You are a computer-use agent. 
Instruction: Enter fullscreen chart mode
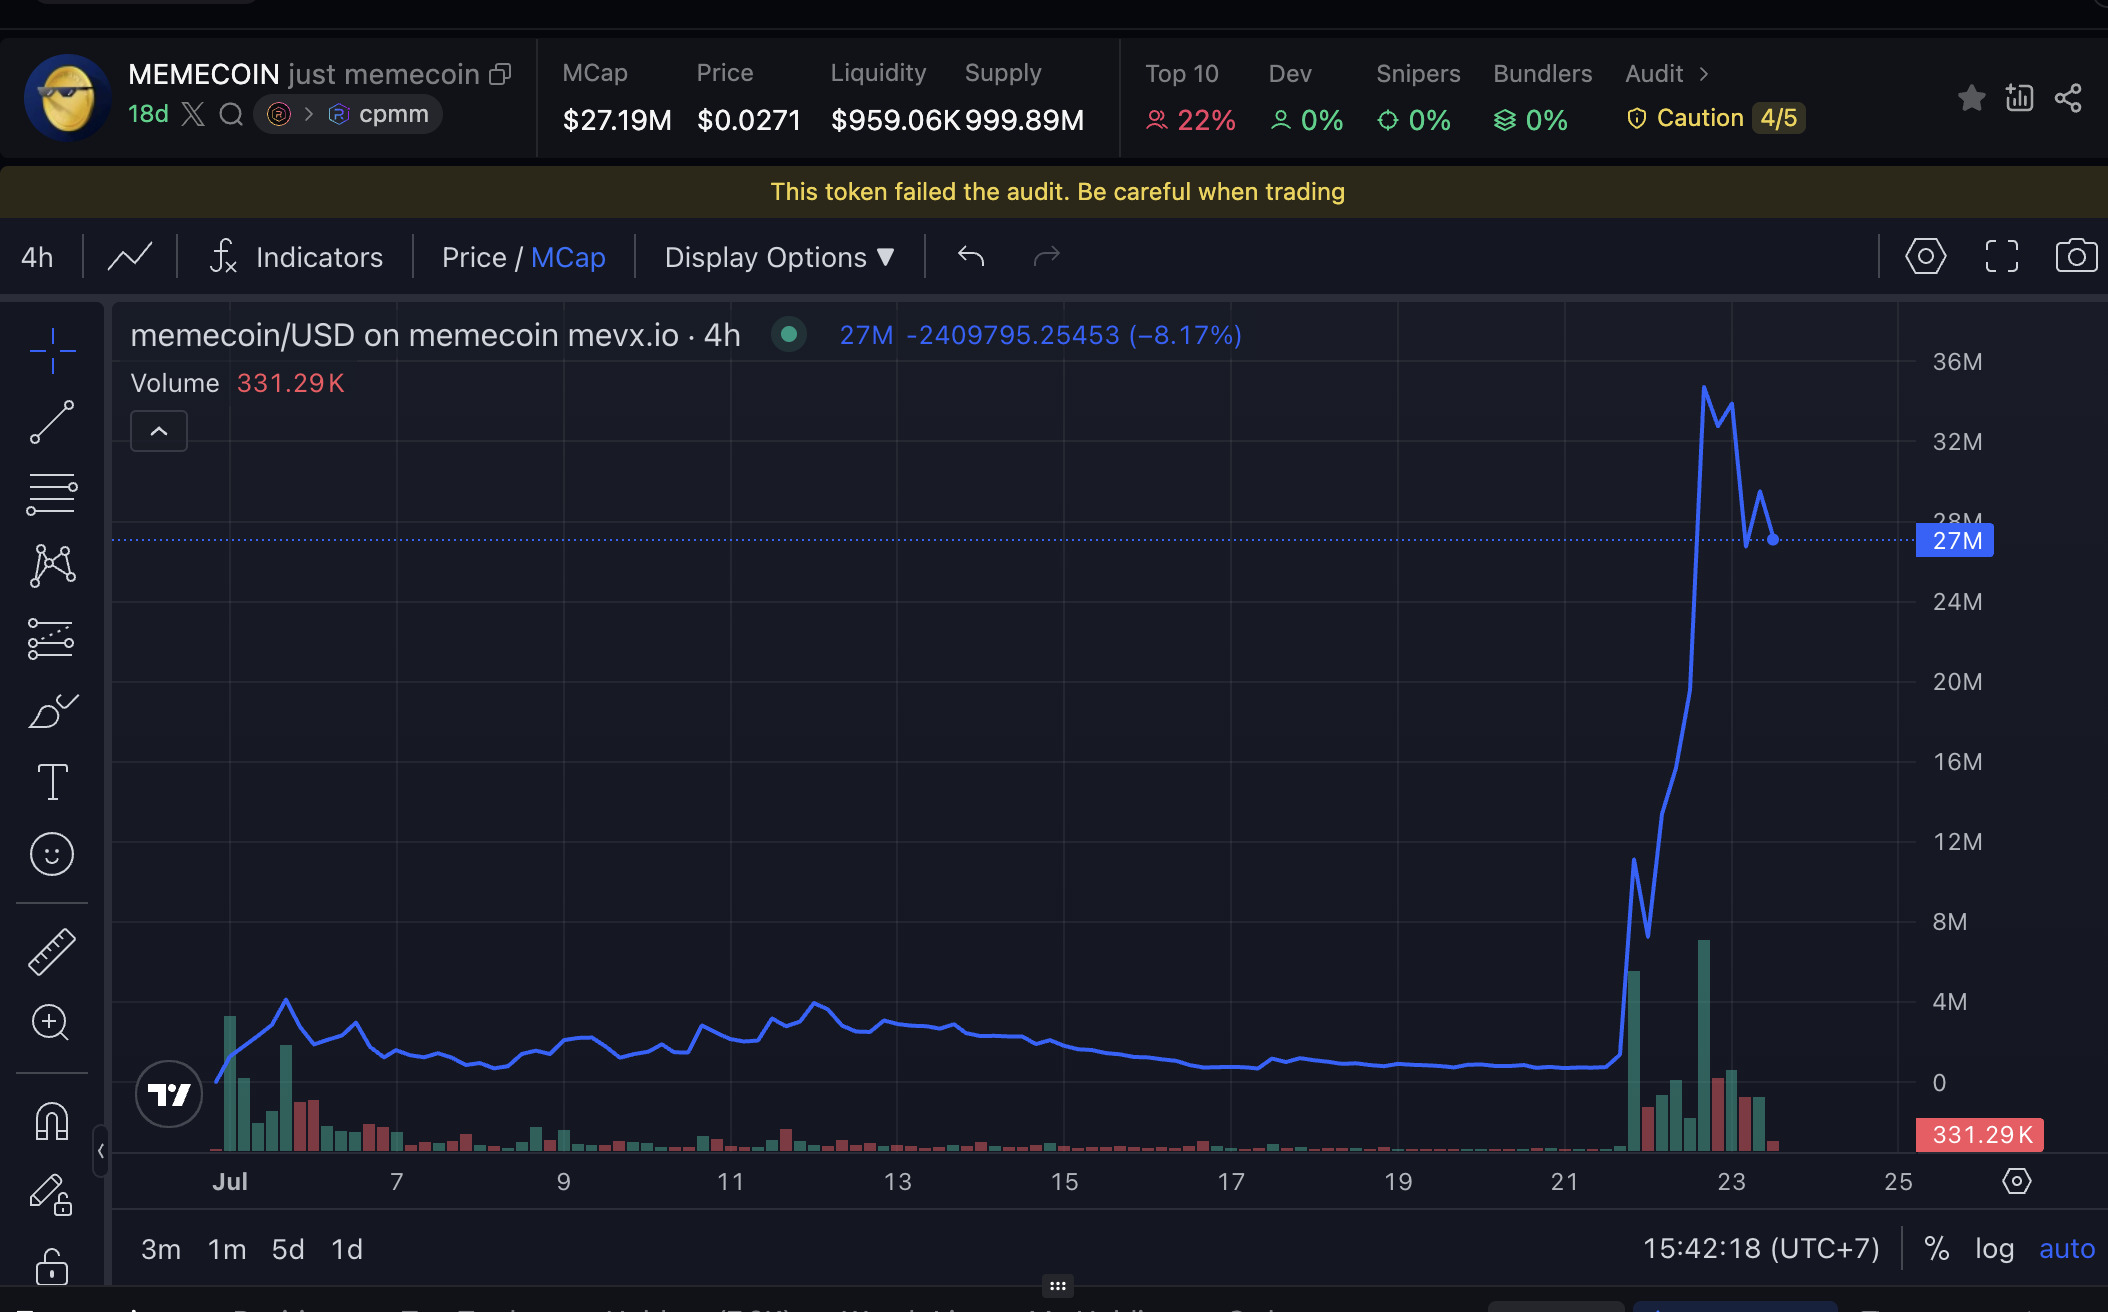click(2001, 256)
